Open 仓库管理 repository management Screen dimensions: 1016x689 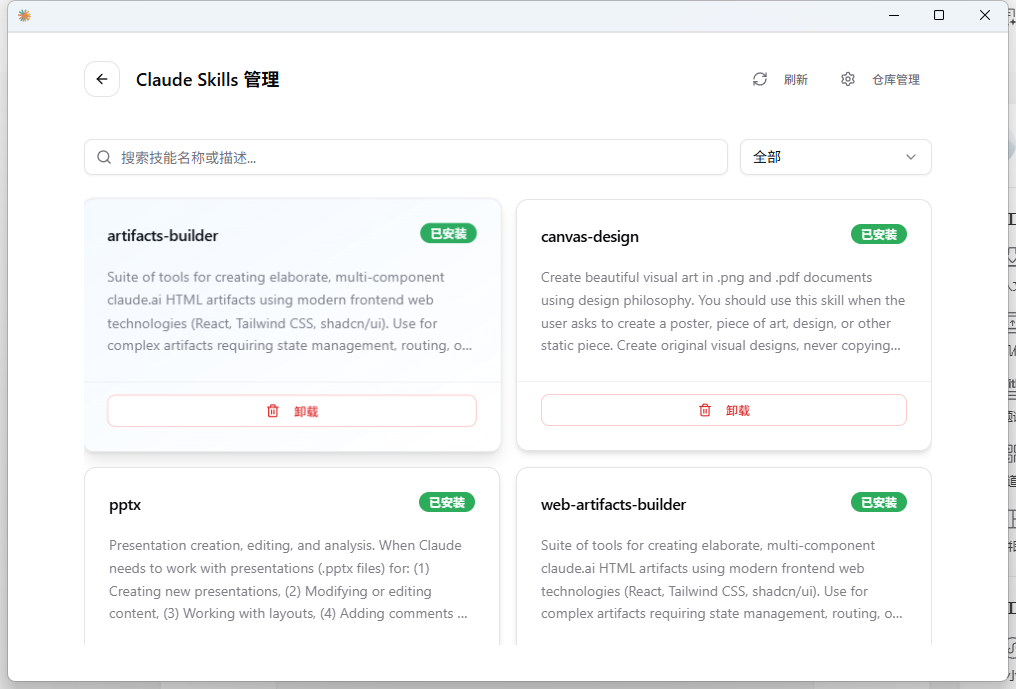coord(881,79)
